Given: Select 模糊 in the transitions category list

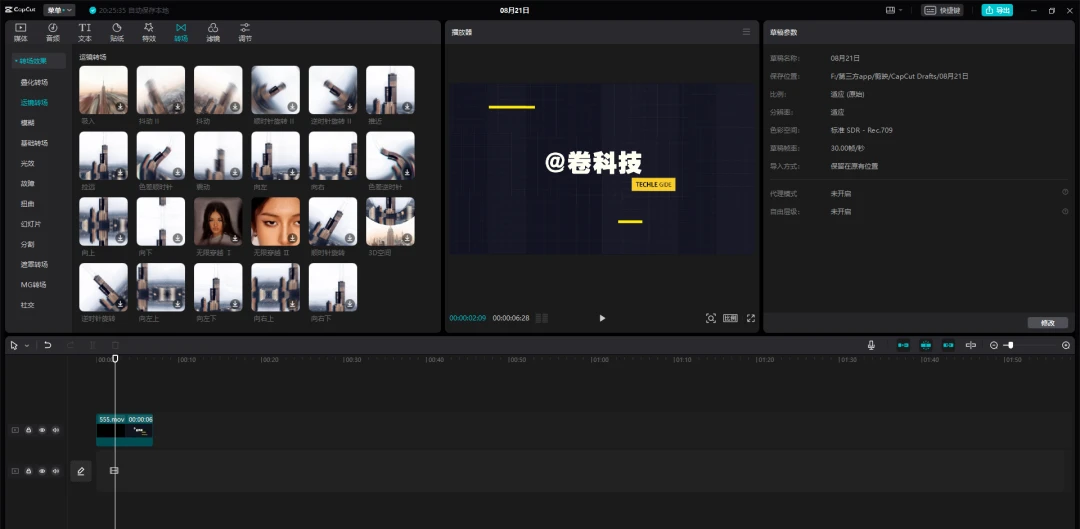Looking at the screenshot, I should point(28,123).
